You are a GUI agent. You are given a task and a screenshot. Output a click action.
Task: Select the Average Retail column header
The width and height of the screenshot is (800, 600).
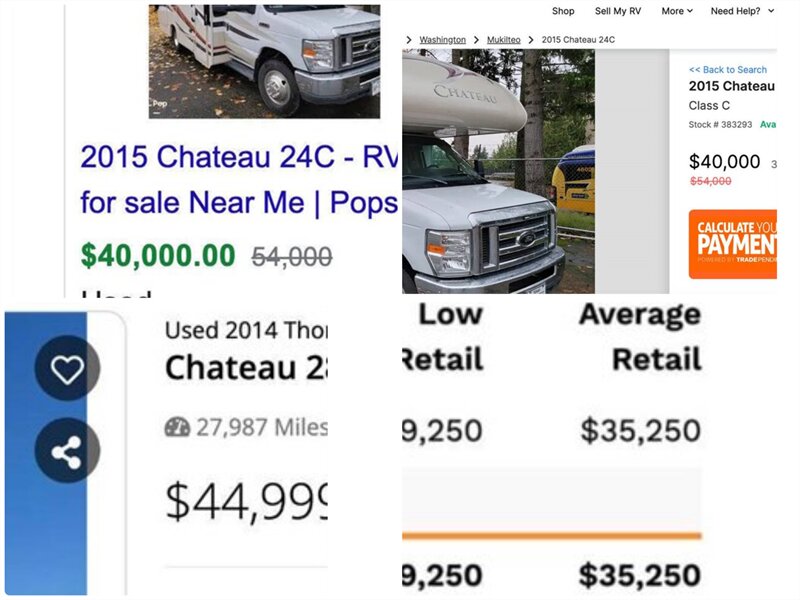point(639,337)
